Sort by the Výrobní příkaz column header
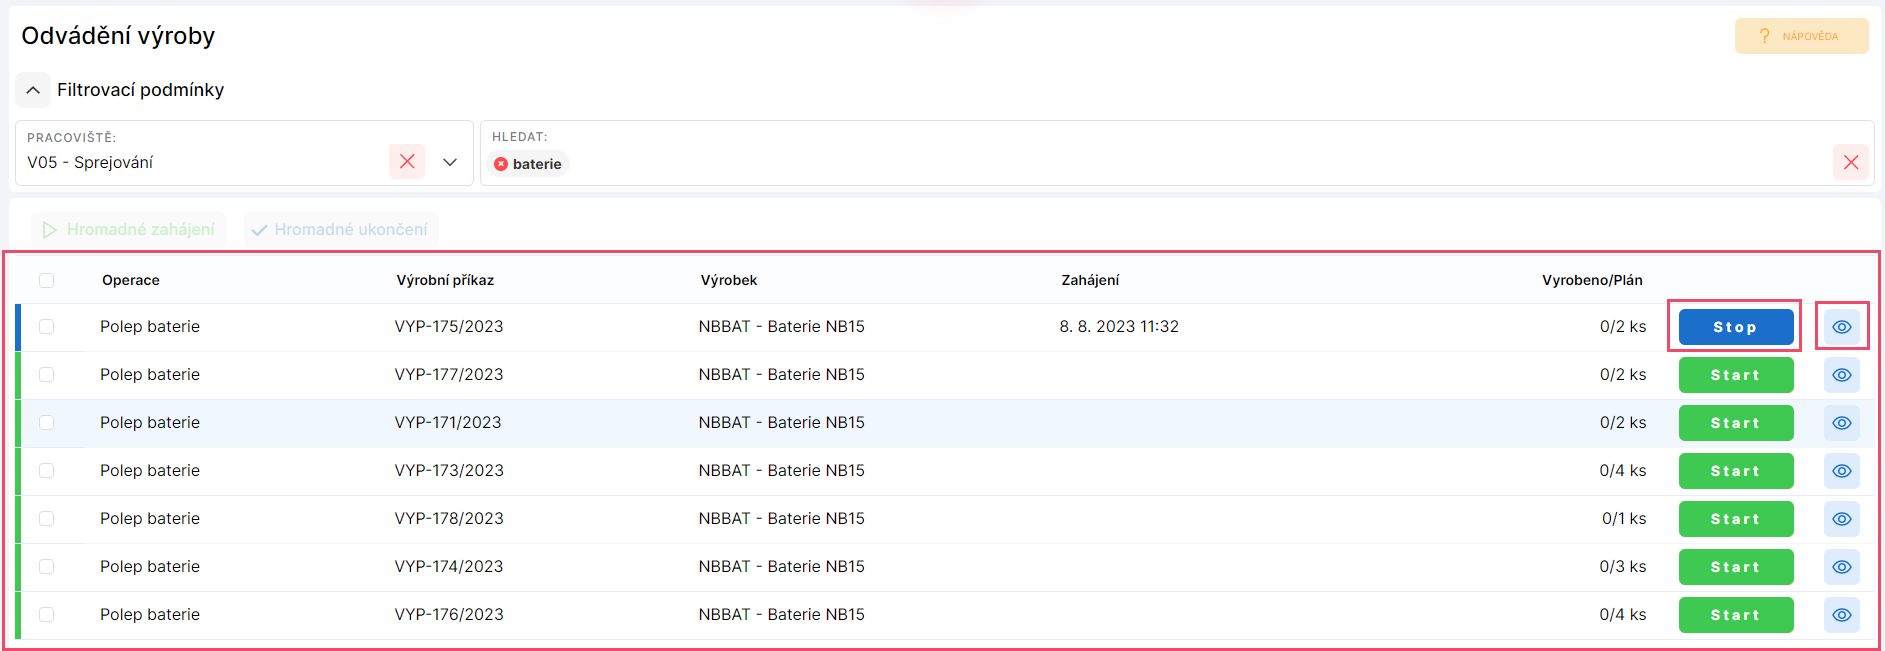 point(445,280)
